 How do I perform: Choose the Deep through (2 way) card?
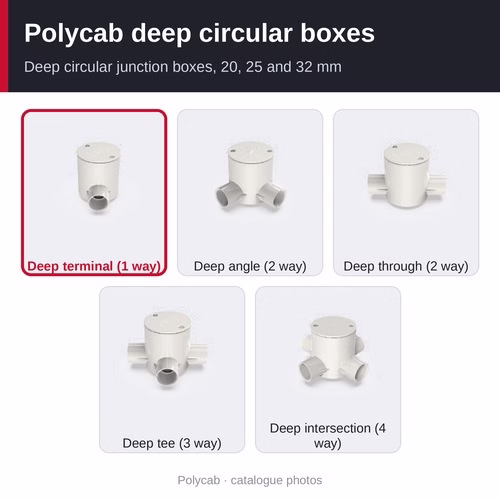point(406,192)
